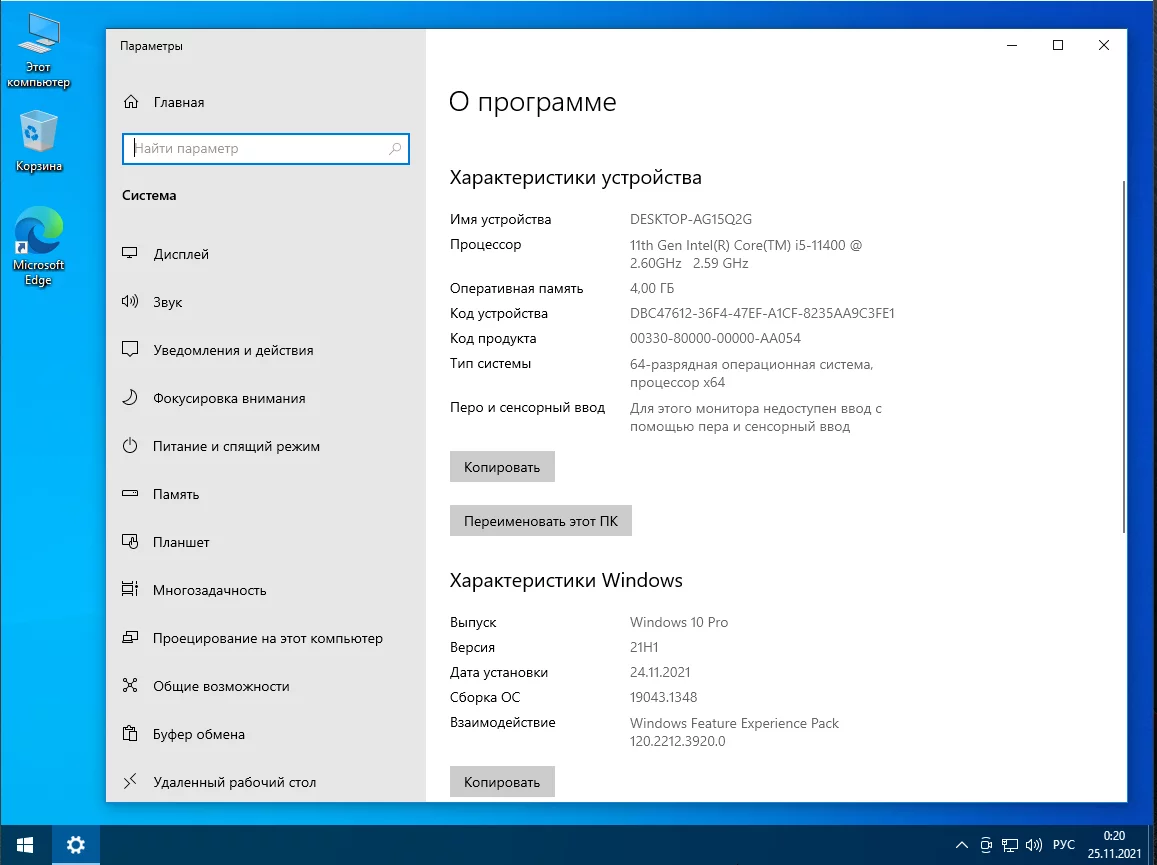Open the Память settings page
Screen dimensions: 1157x865
(x=176, y=494)
